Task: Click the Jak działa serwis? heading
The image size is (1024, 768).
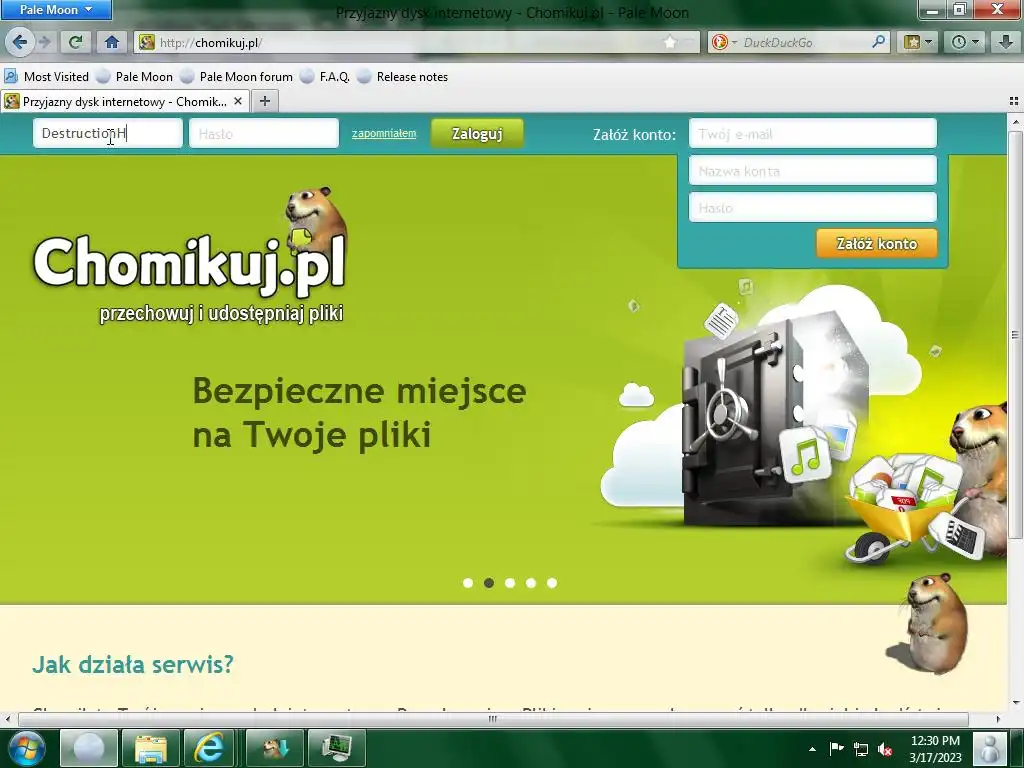Action: click(133, 664)
